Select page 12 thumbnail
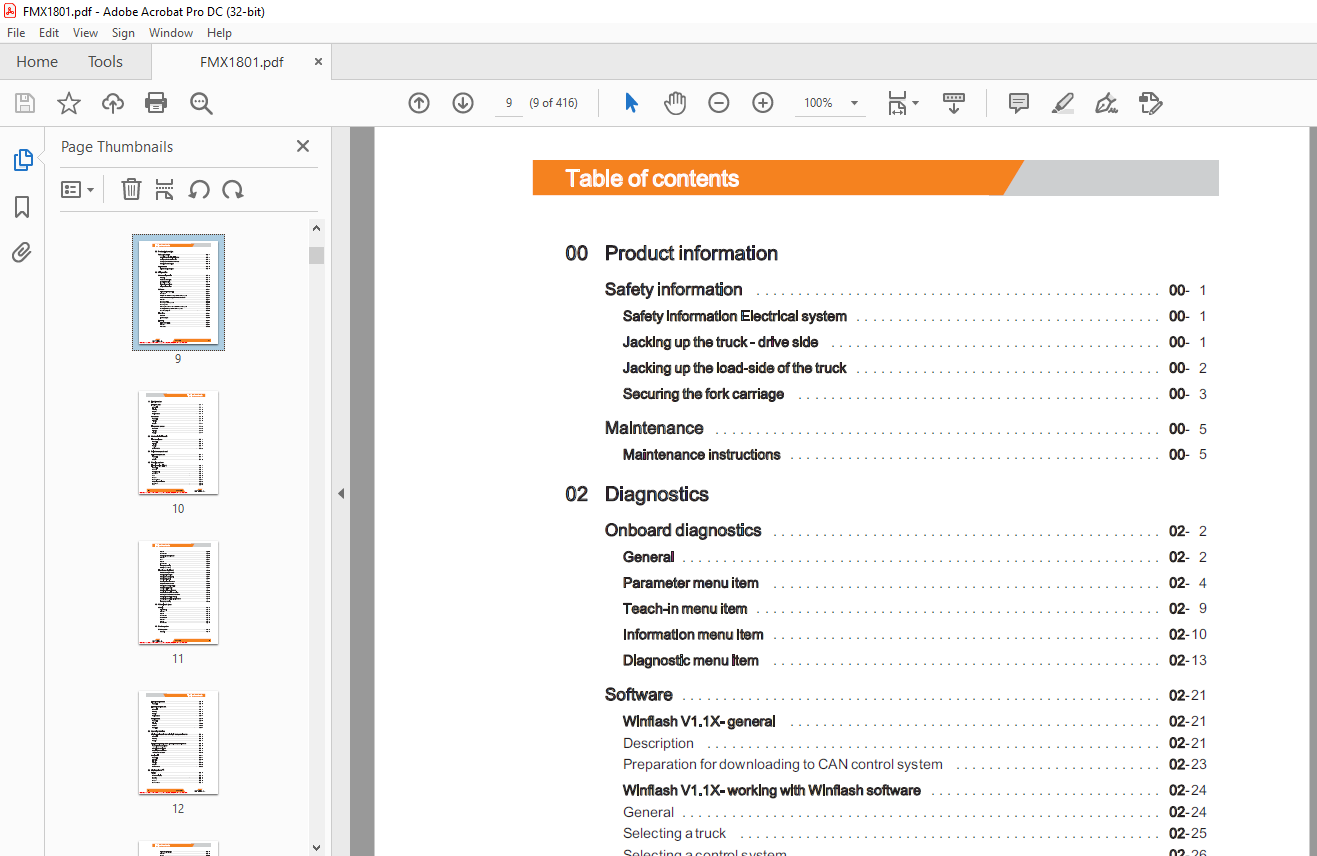Image resolution: width=1317 pixels, height=856 pixels. click(x=178, y=743)
